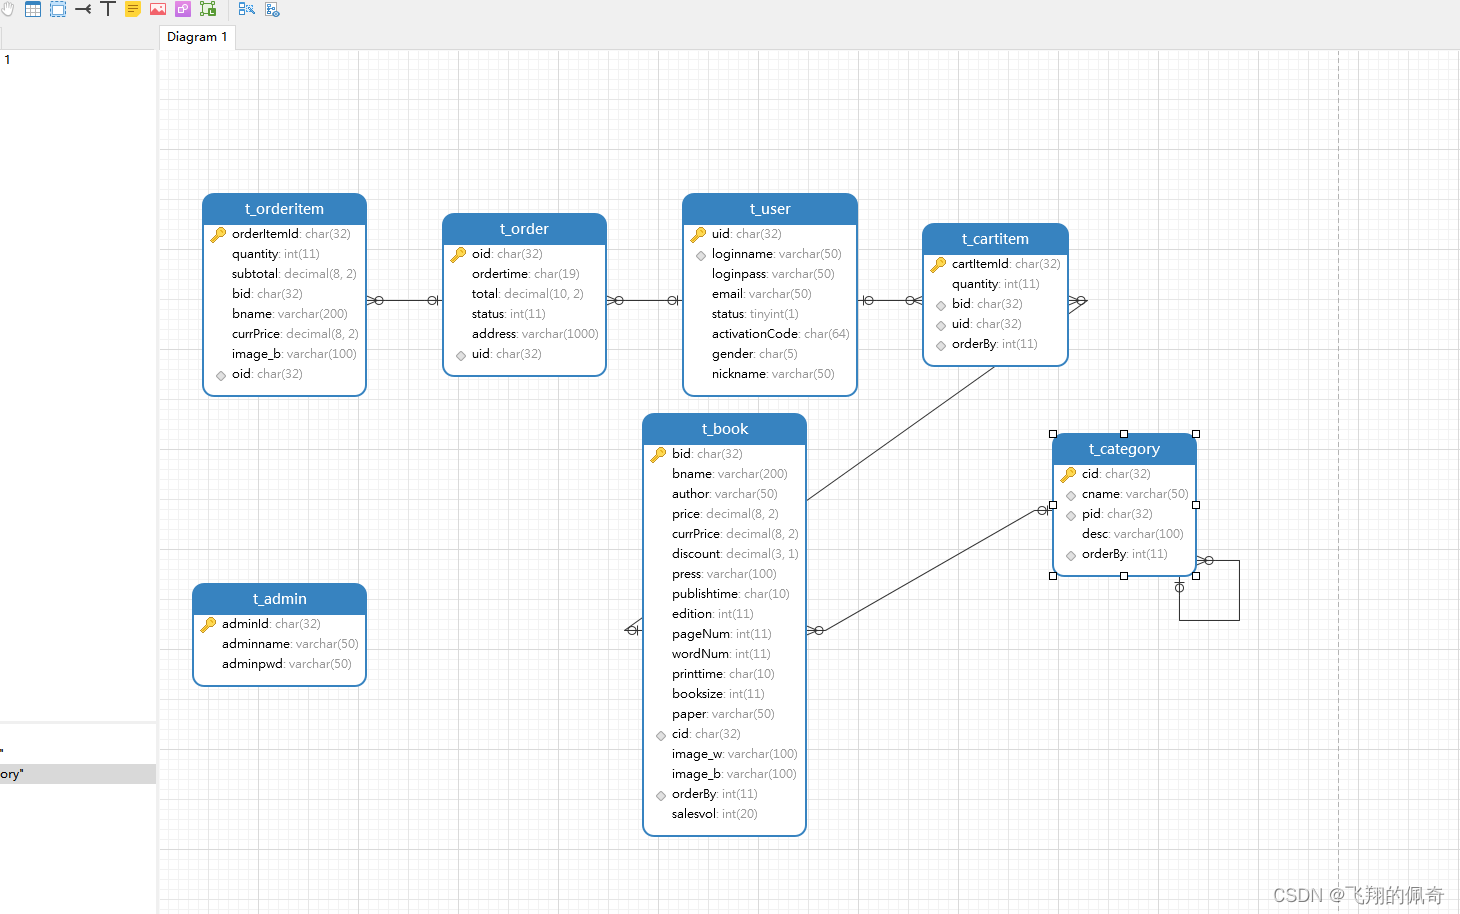Click the discount field in t_book

point(736,554)
